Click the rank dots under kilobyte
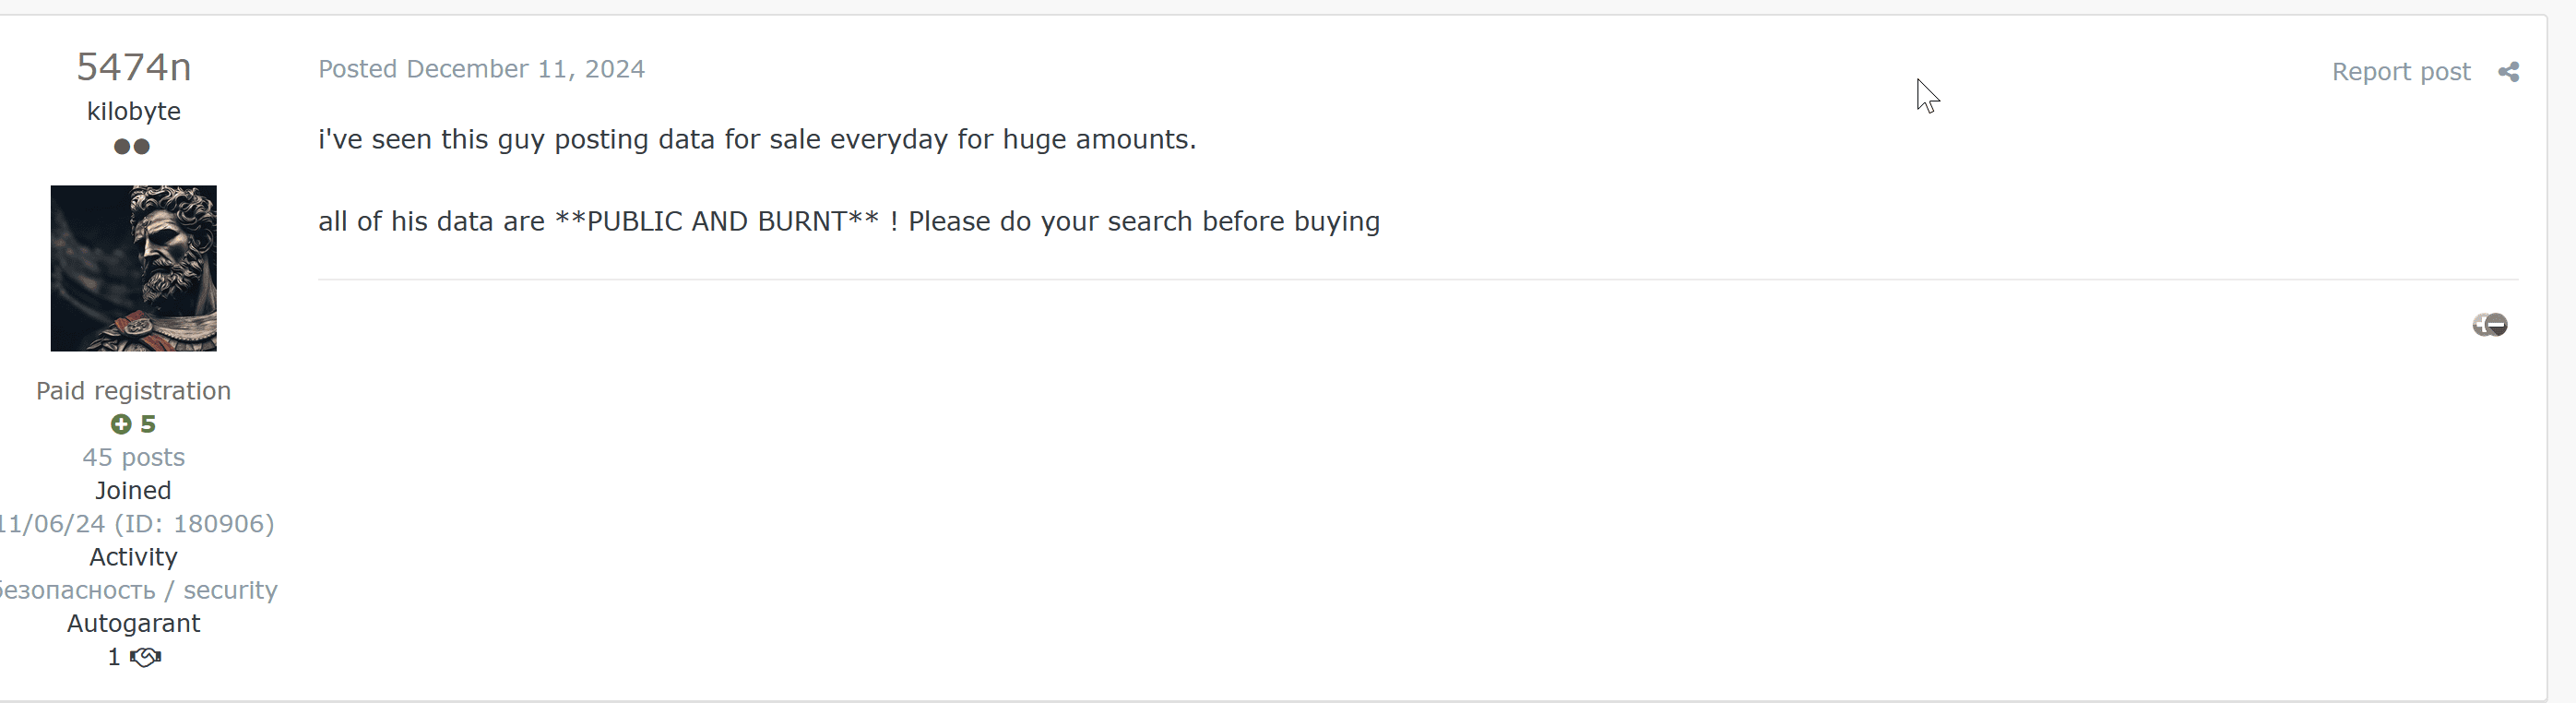The width and height of the screenshot is (2576, 703). click(132, 147)
